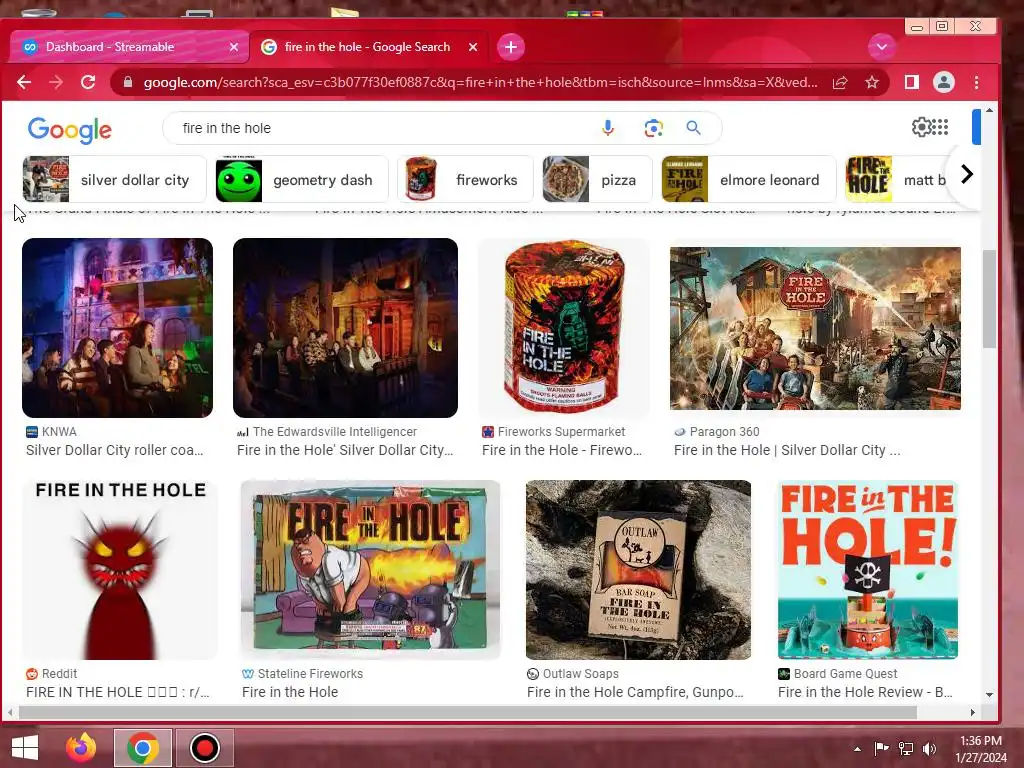Expand the tab search dropdown arrow
The width and height of the screenshot is (1024, 768).
882,47
